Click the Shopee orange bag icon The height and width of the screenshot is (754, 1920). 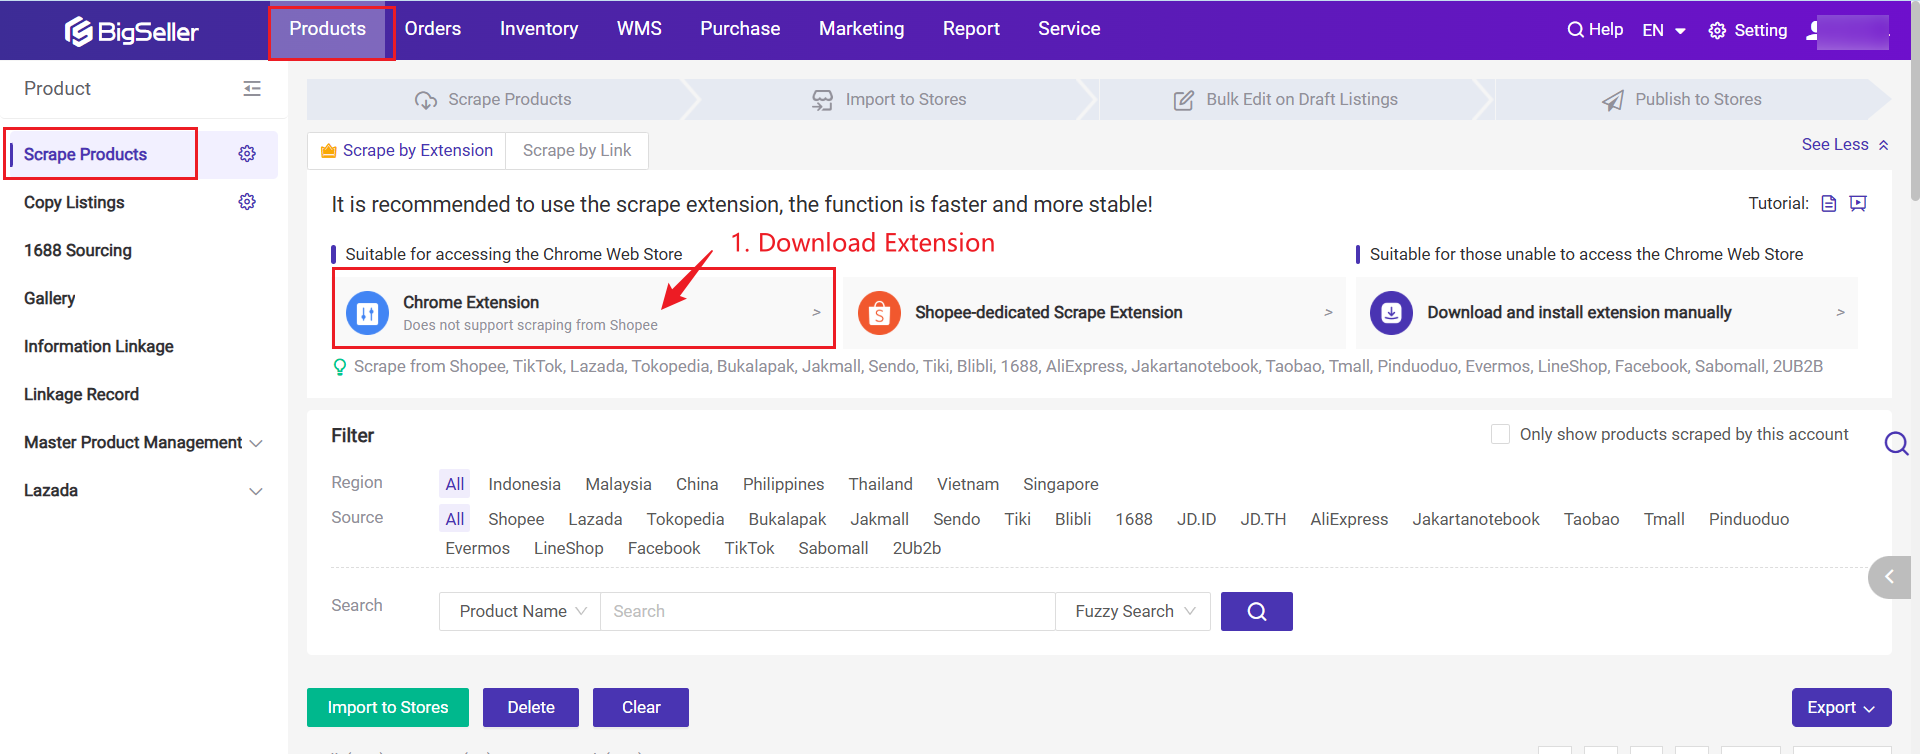(879, 313)
